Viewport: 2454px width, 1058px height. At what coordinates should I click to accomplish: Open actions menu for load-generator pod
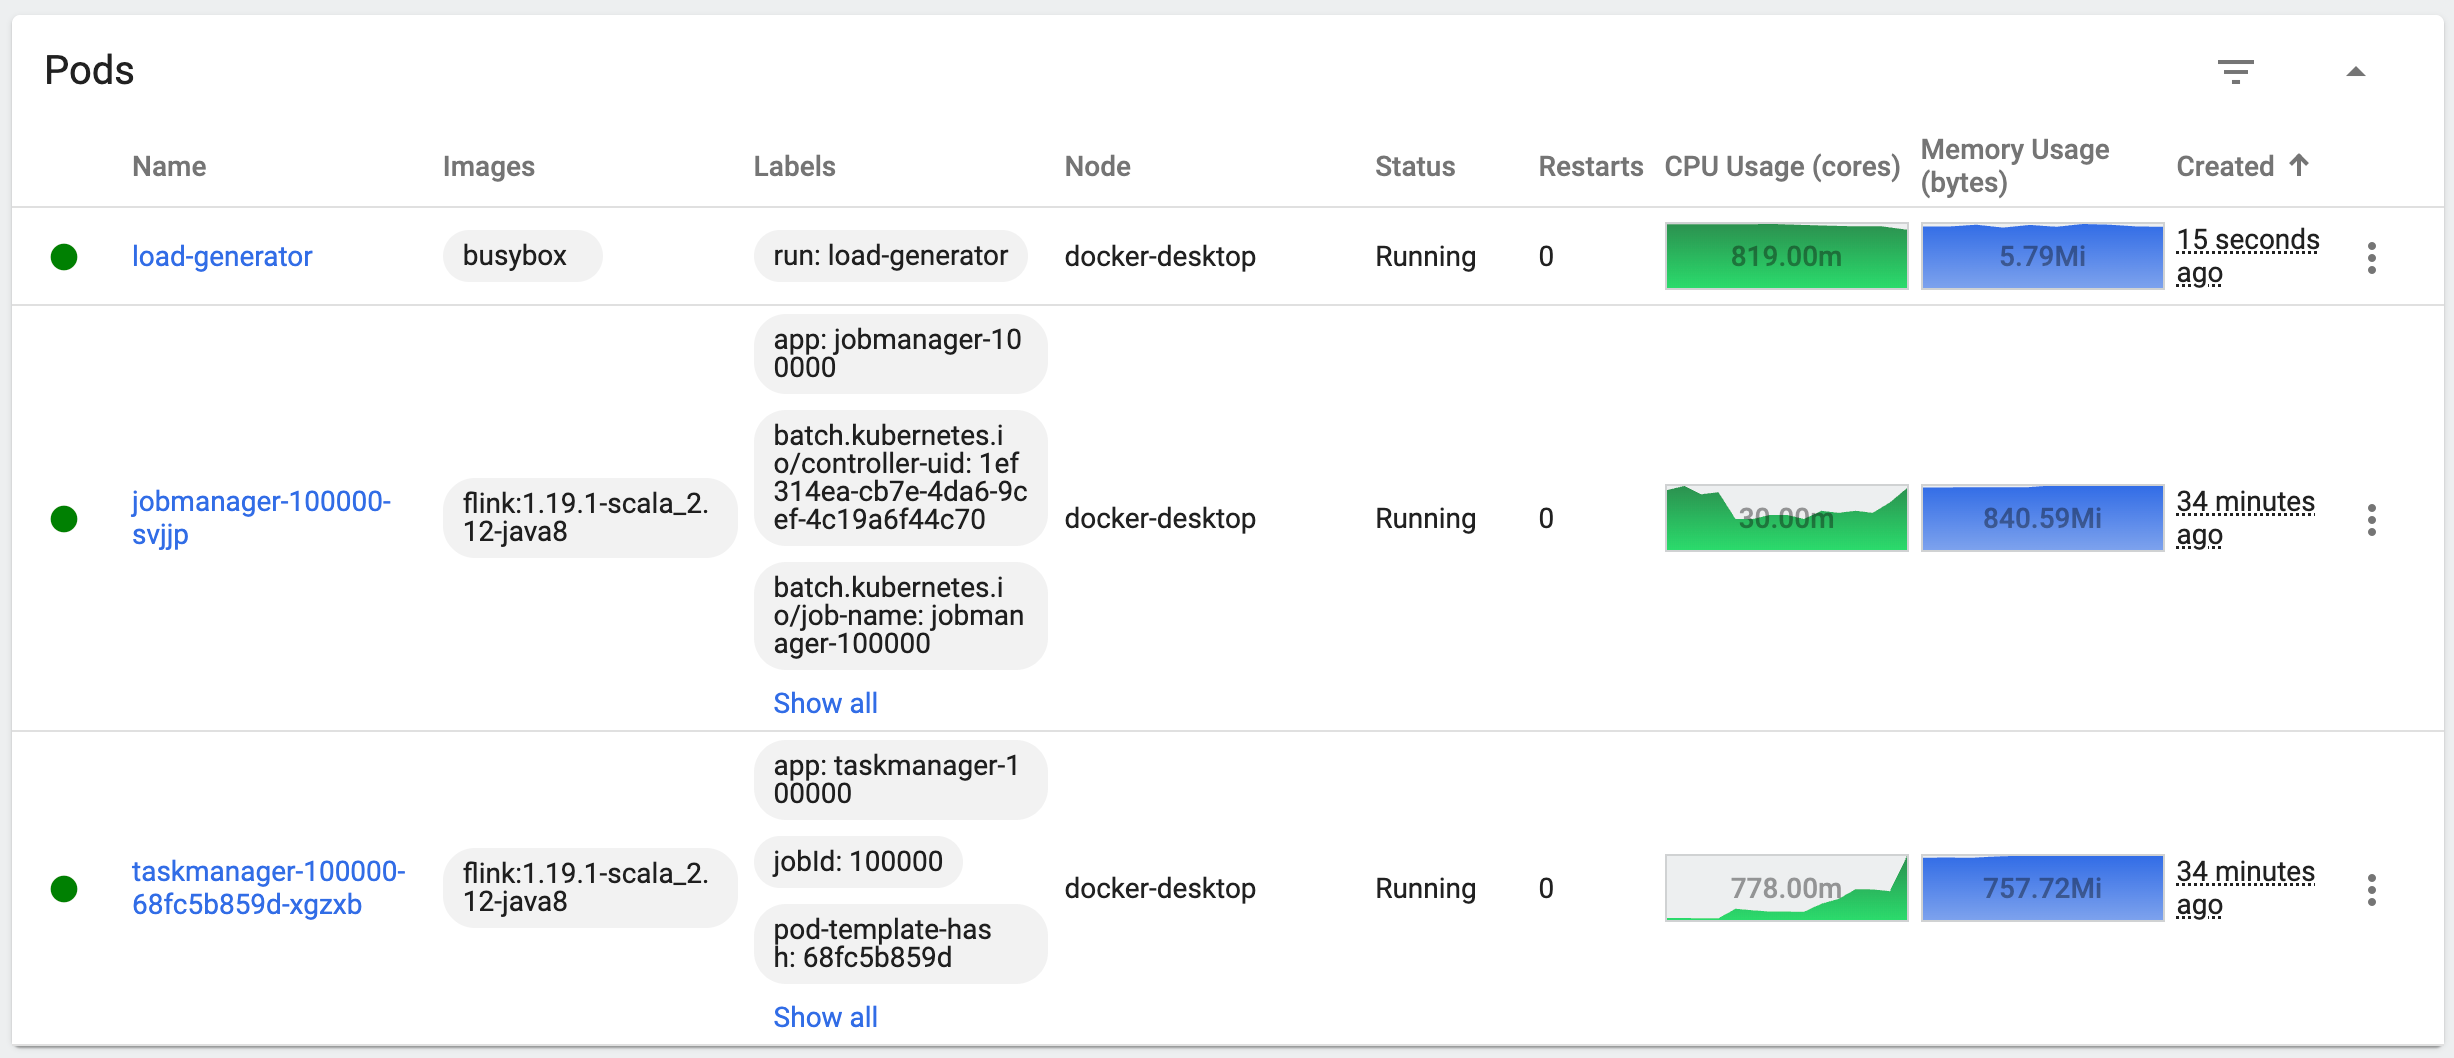2371,257
